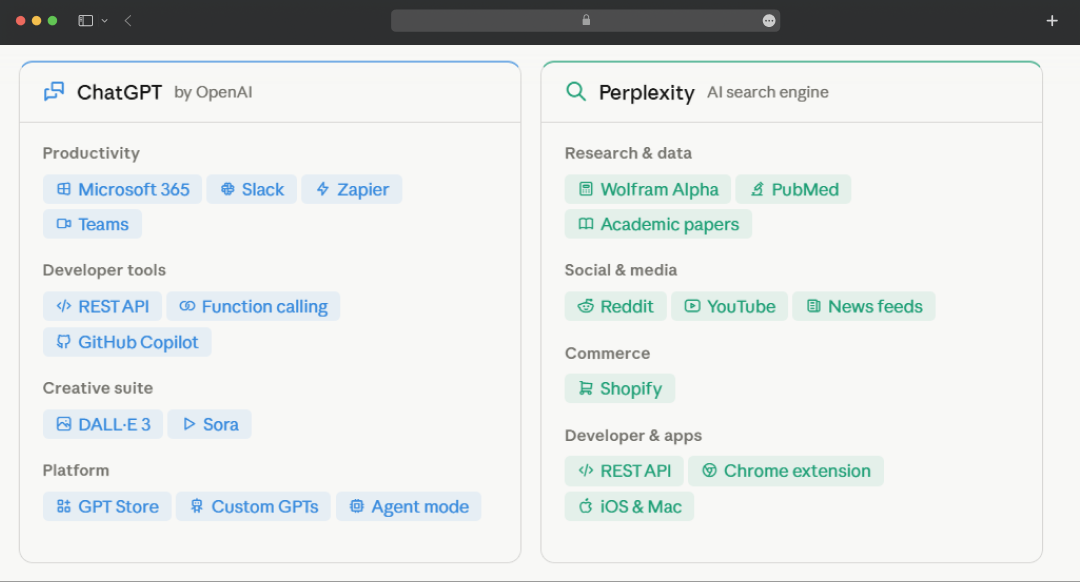Click the ChatGPT card title
Screen dimensions: 1080x582
pos(119,92)
